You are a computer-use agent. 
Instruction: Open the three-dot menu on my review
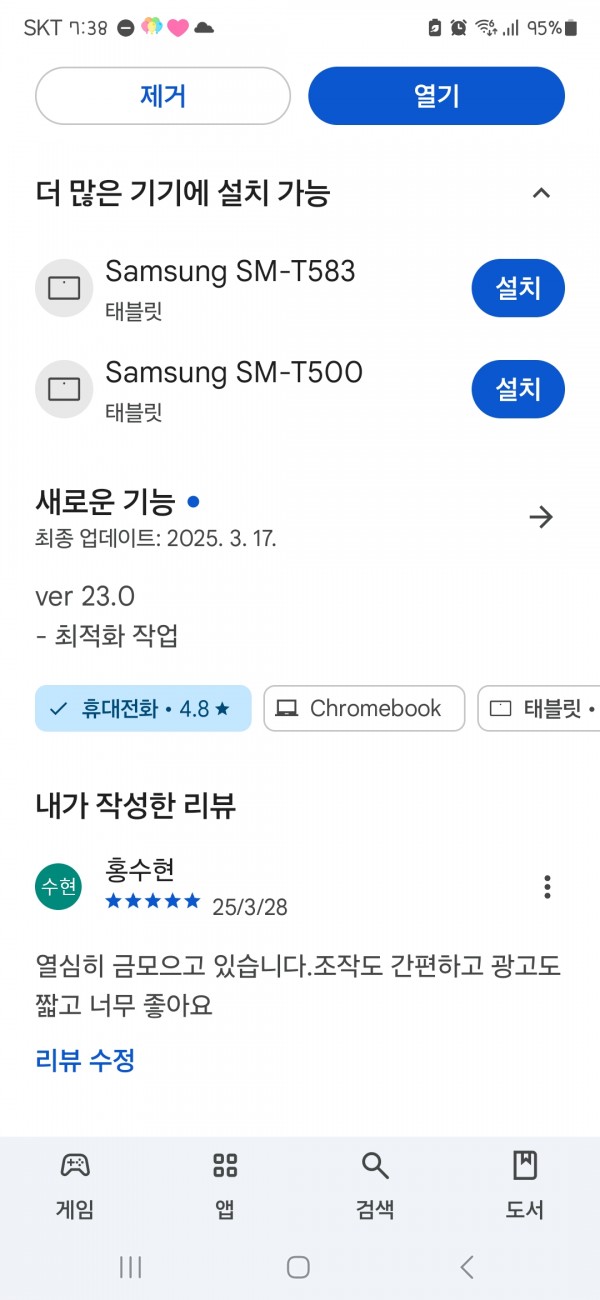[x=546, y=886]
